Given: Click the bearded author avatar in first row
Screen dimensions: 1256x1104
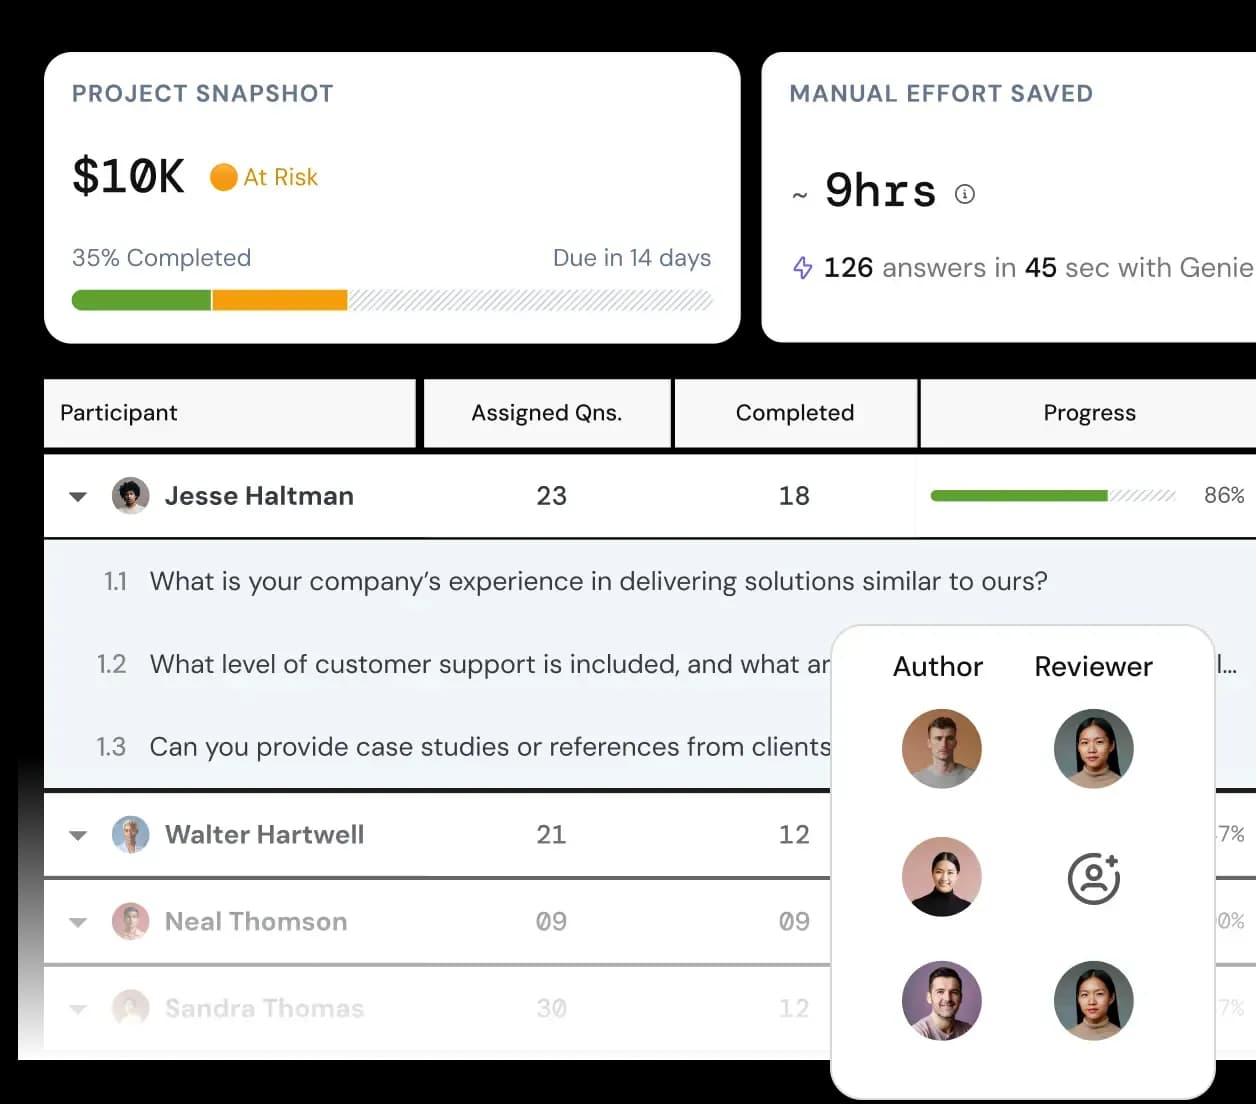Looking at the screenshot, I should point(941,749).
